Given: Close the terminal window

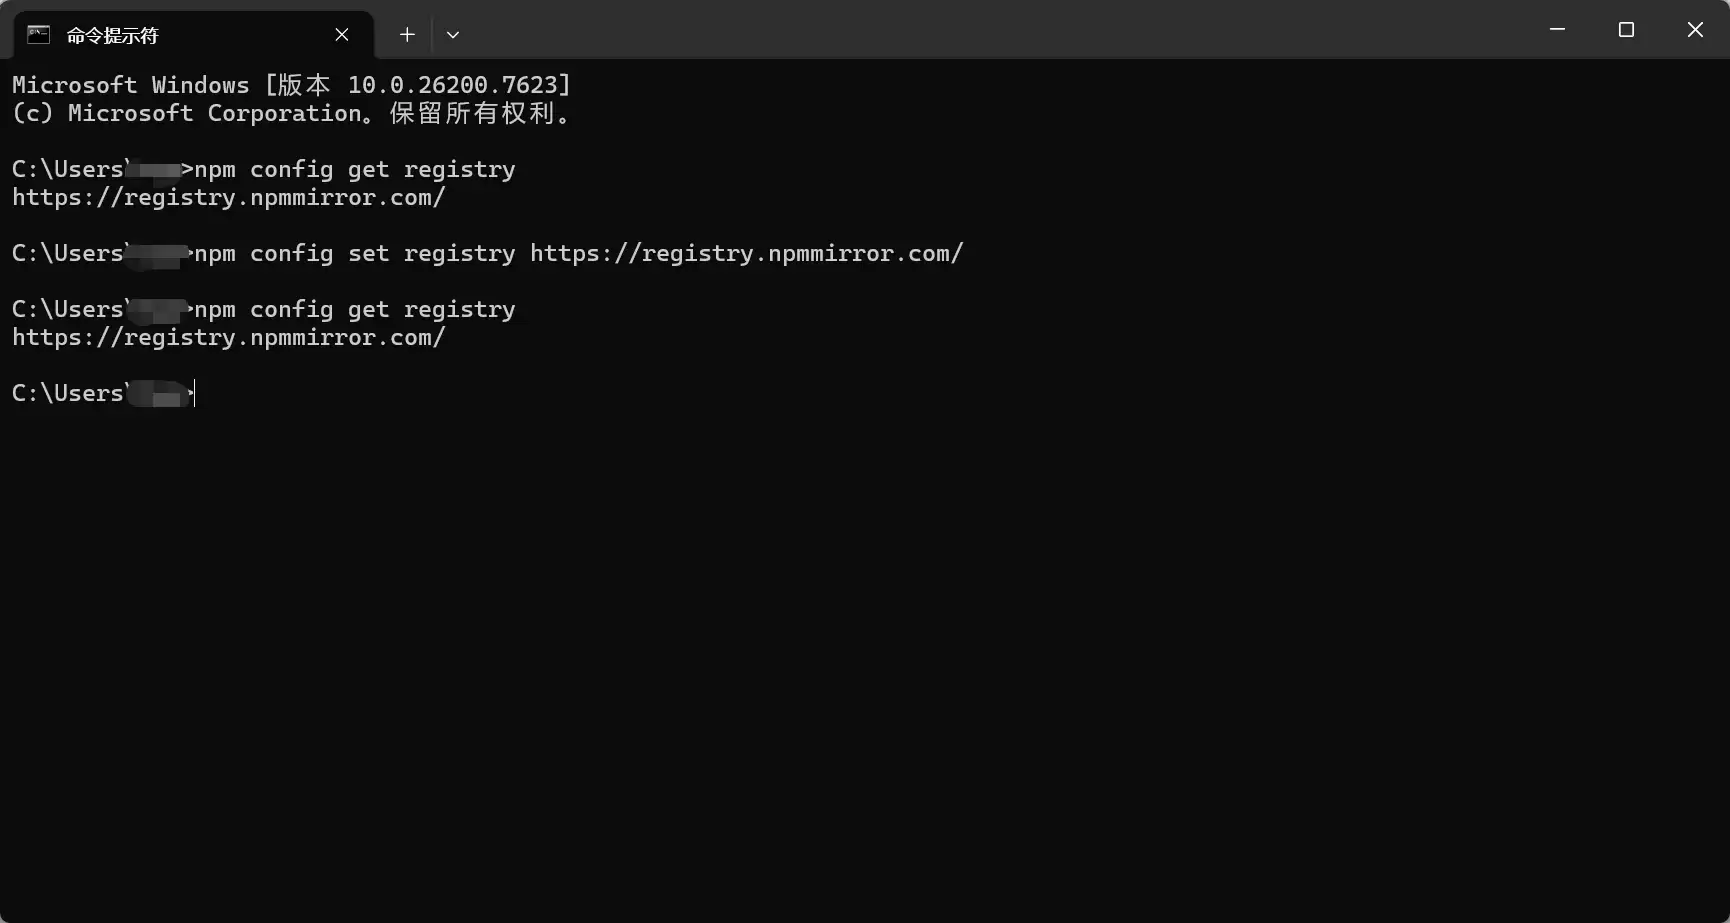Looking at the screenshot, I should click(x=1695, y=30).
